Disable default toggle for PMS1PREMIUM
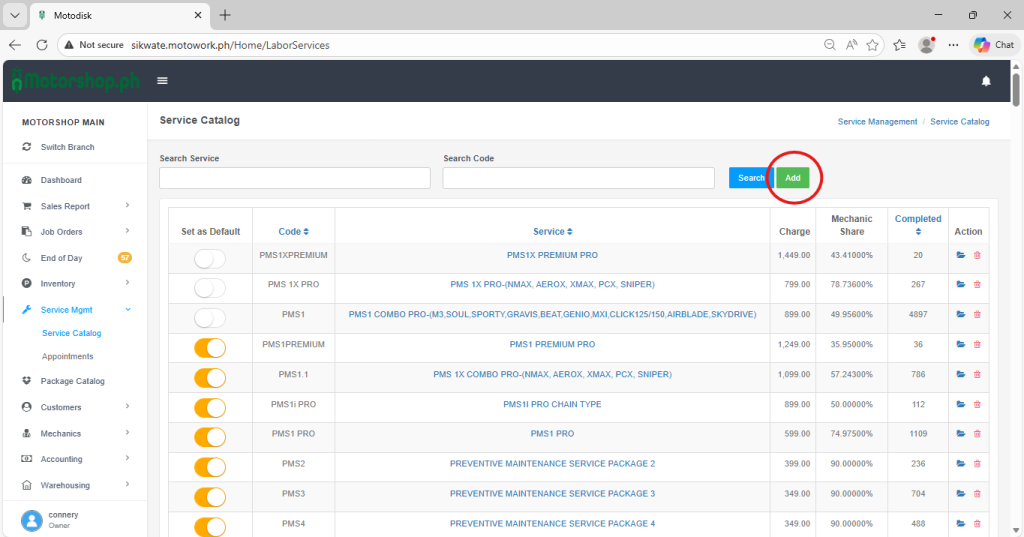 210,348
